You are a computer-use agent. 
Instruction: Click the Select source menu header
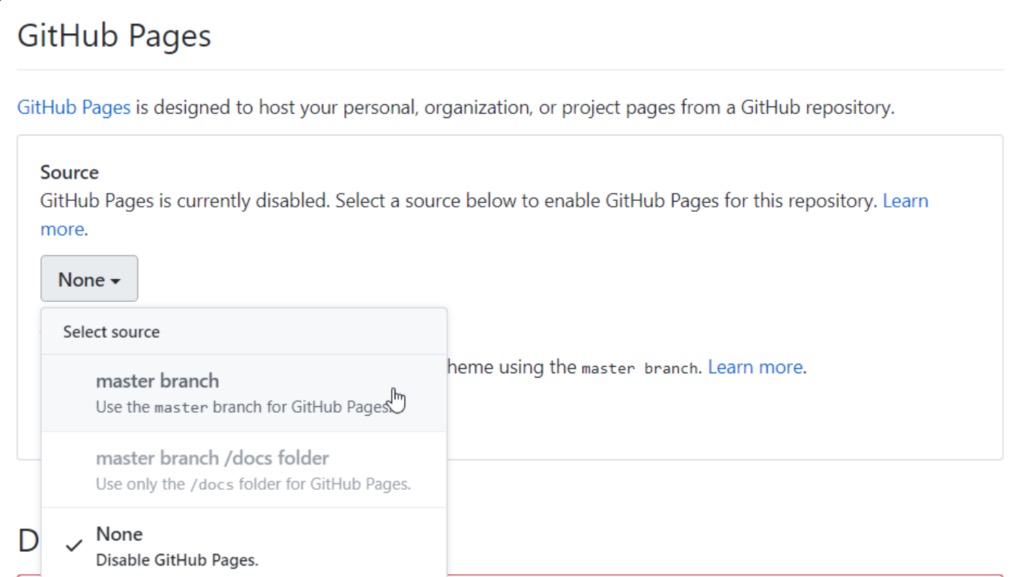pyautogui.click(x=244, y=332)
